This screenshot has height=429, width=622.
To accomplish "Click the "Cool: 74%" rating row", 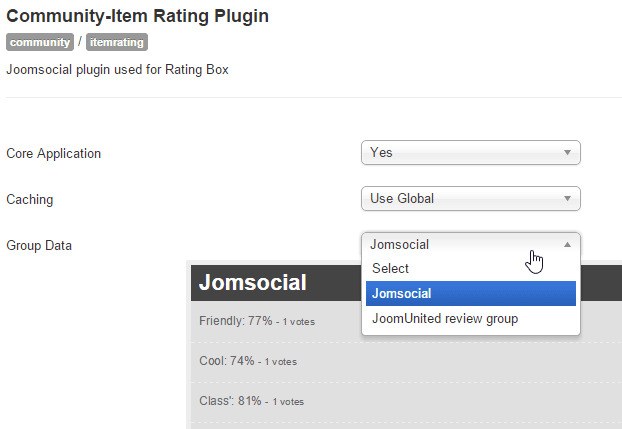I will click(248, 361).
